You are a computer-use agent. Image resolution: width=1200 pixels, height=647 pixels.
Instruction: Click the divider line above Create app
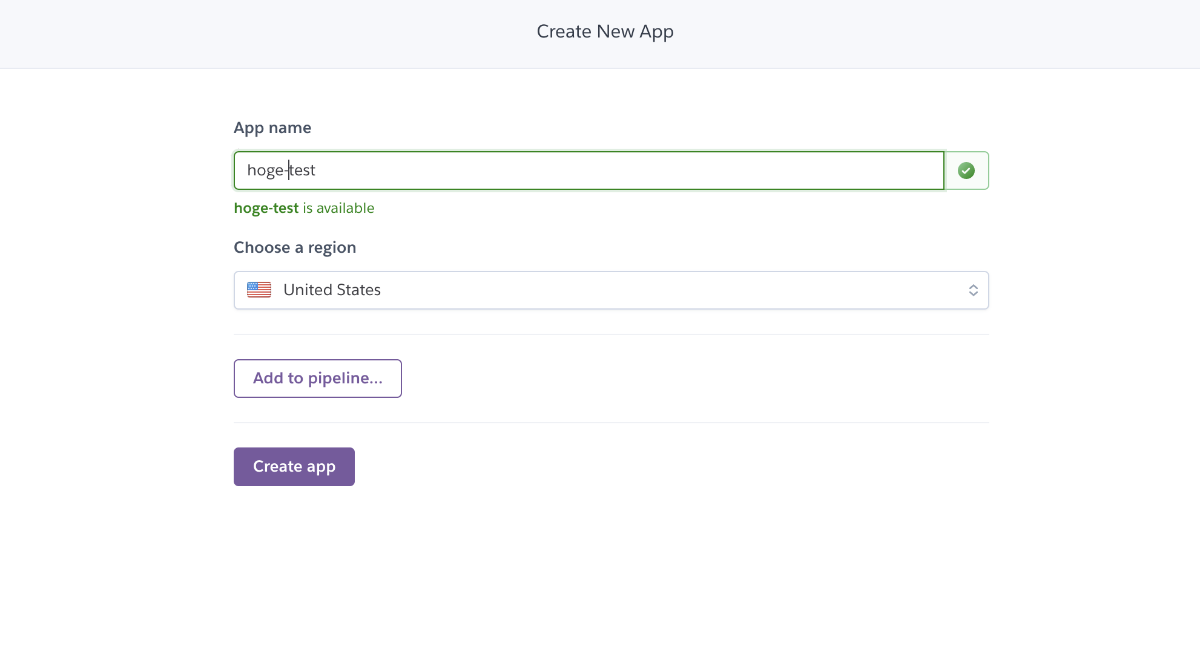tap(610, 422)
